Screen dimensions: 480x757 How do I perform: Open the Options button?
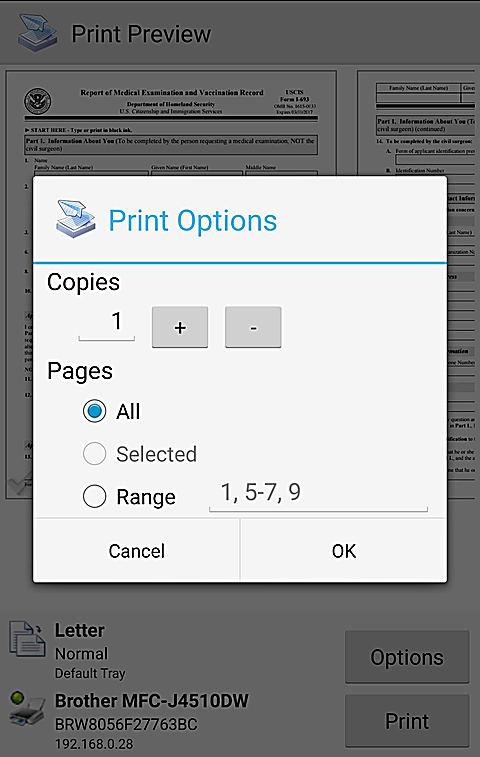click(407, 657)
